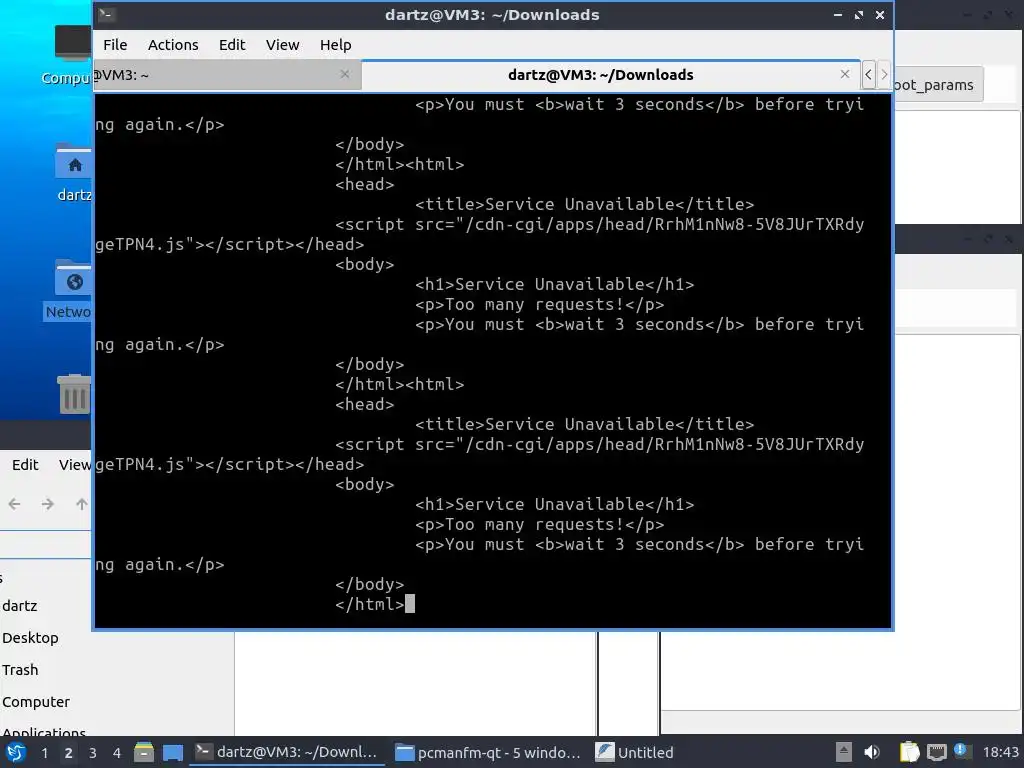Viewport: 1024px width, 768px height.
Task: Switch to workspace 2
Action: click(68, 753)
